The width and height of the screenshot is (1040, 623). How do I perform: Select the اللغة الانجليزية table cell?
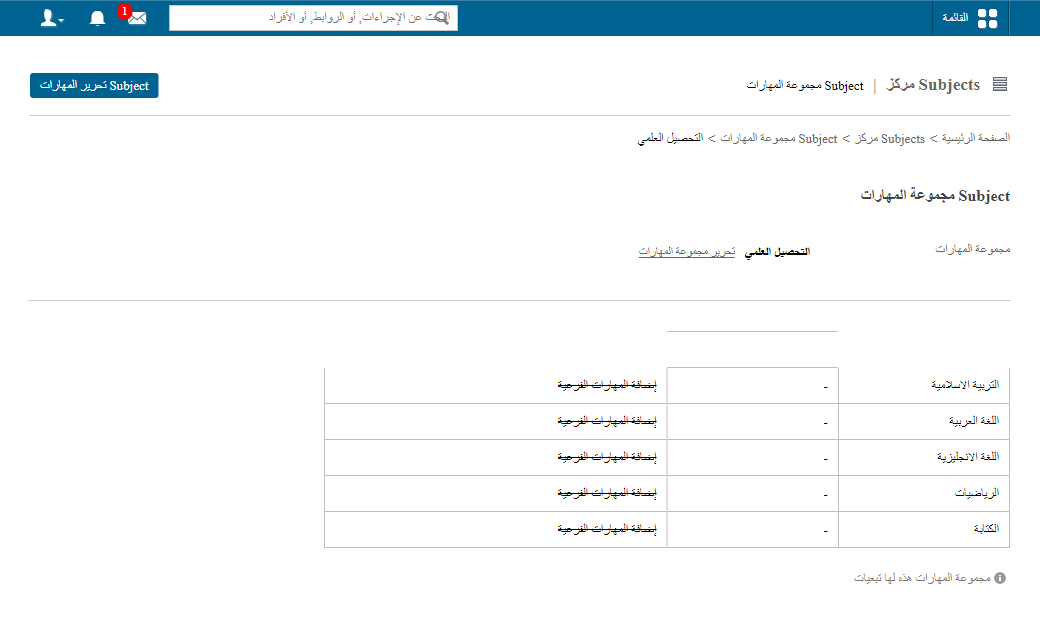(924, 457)
